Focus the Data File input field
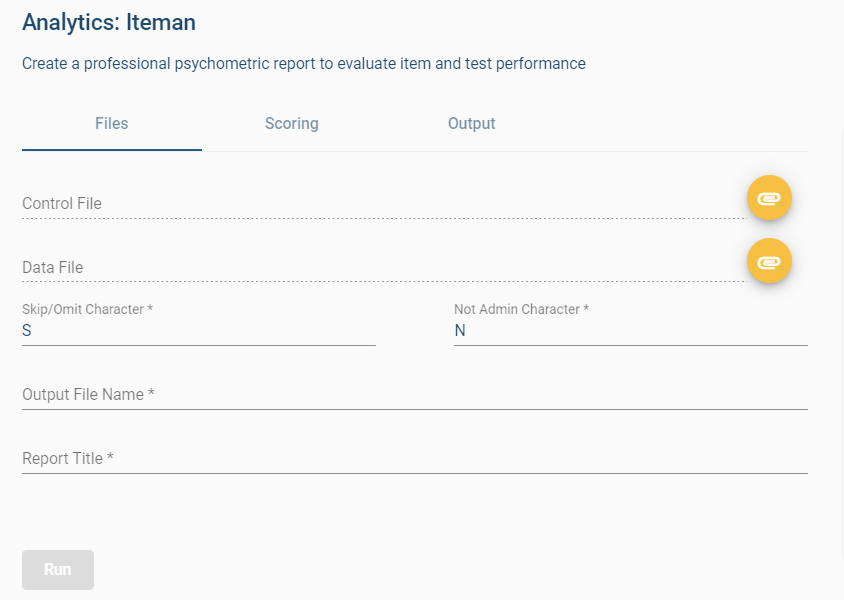This screenshot has height=600, width=844. pos(380,267)
